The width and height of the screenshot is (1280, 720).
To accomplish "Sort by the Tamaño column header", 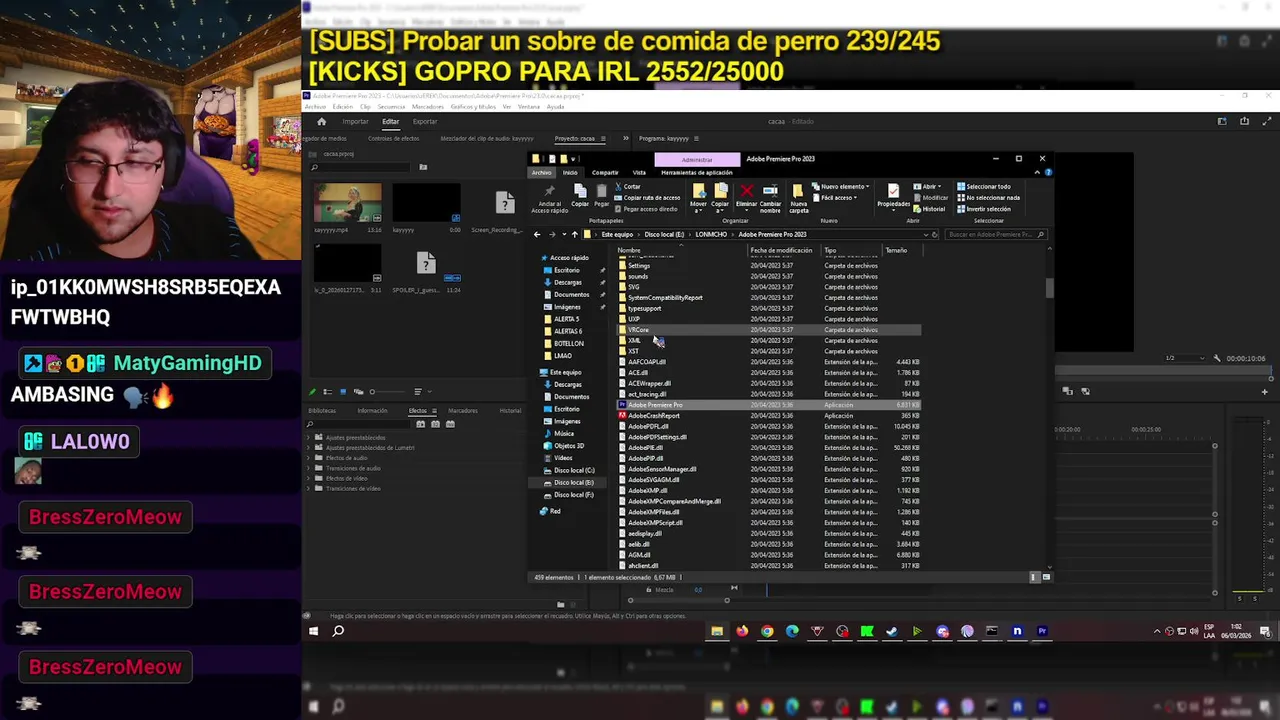I will click(x=896, y=250).
